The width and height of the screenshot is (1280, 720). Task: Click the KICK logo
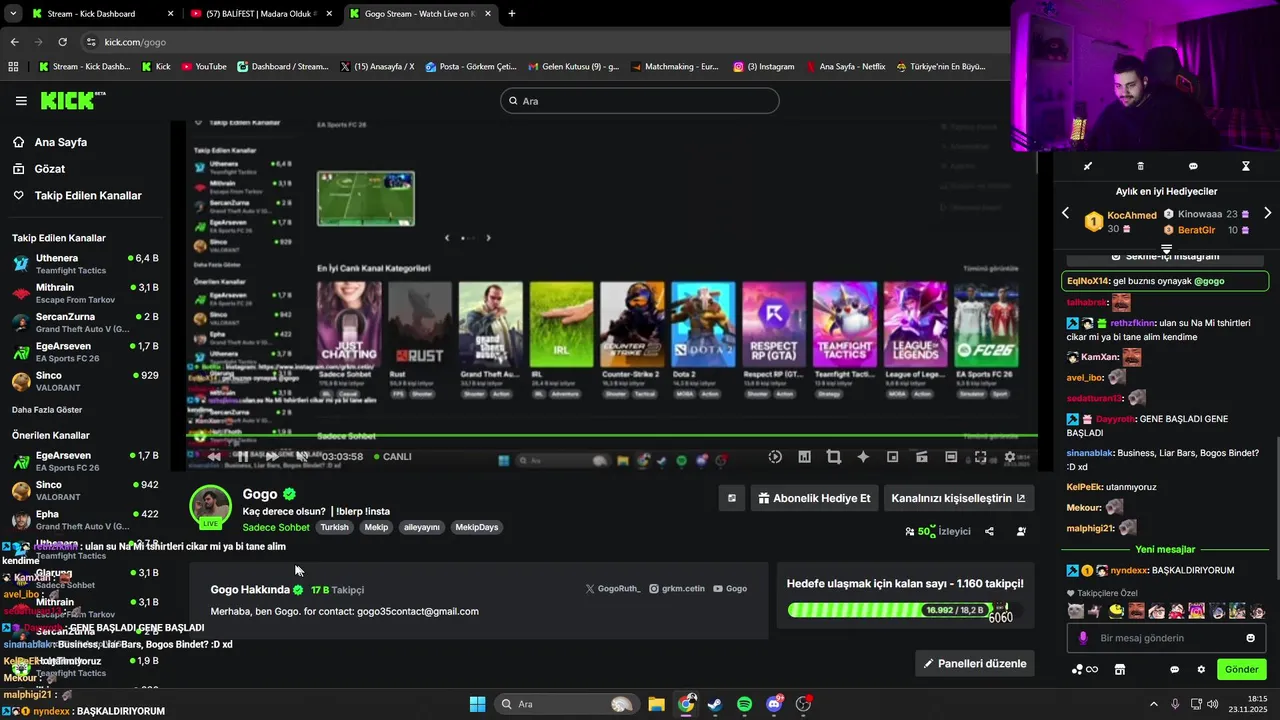click(72, 100)
